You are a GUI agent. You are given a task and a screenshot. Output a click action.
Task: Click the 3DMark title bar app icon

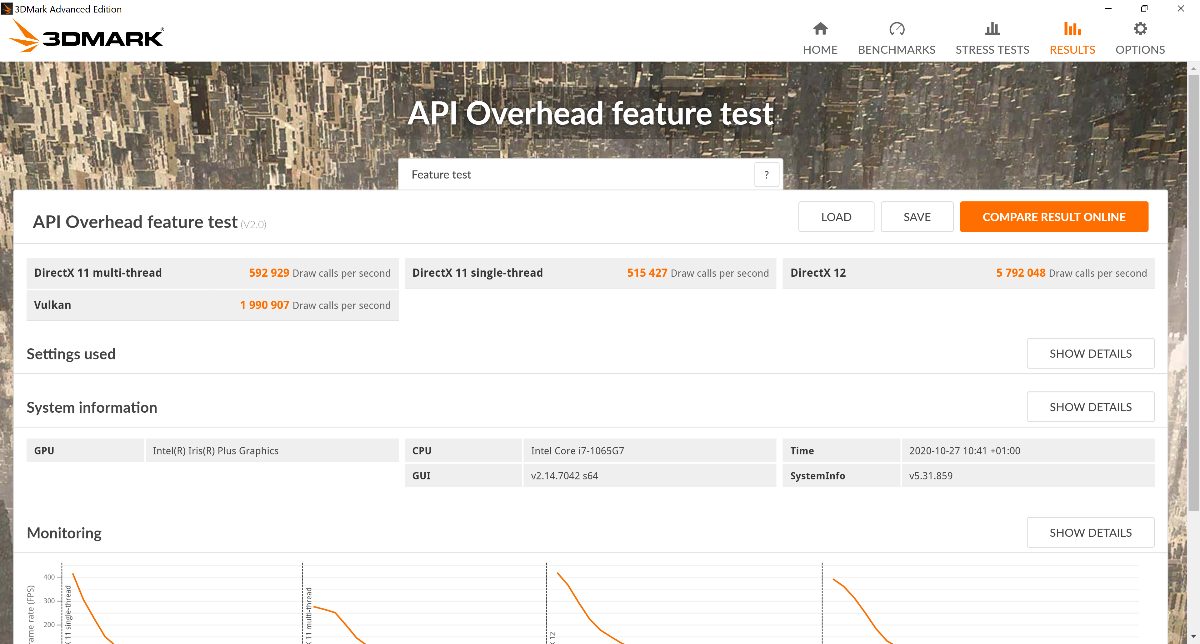tap(7, 8)
